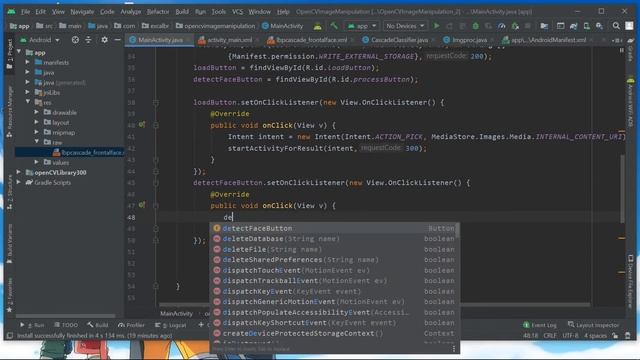This screenshot has width=640, height=360.
Task: Click the editor vertical scrollbar
Action: 622,188
